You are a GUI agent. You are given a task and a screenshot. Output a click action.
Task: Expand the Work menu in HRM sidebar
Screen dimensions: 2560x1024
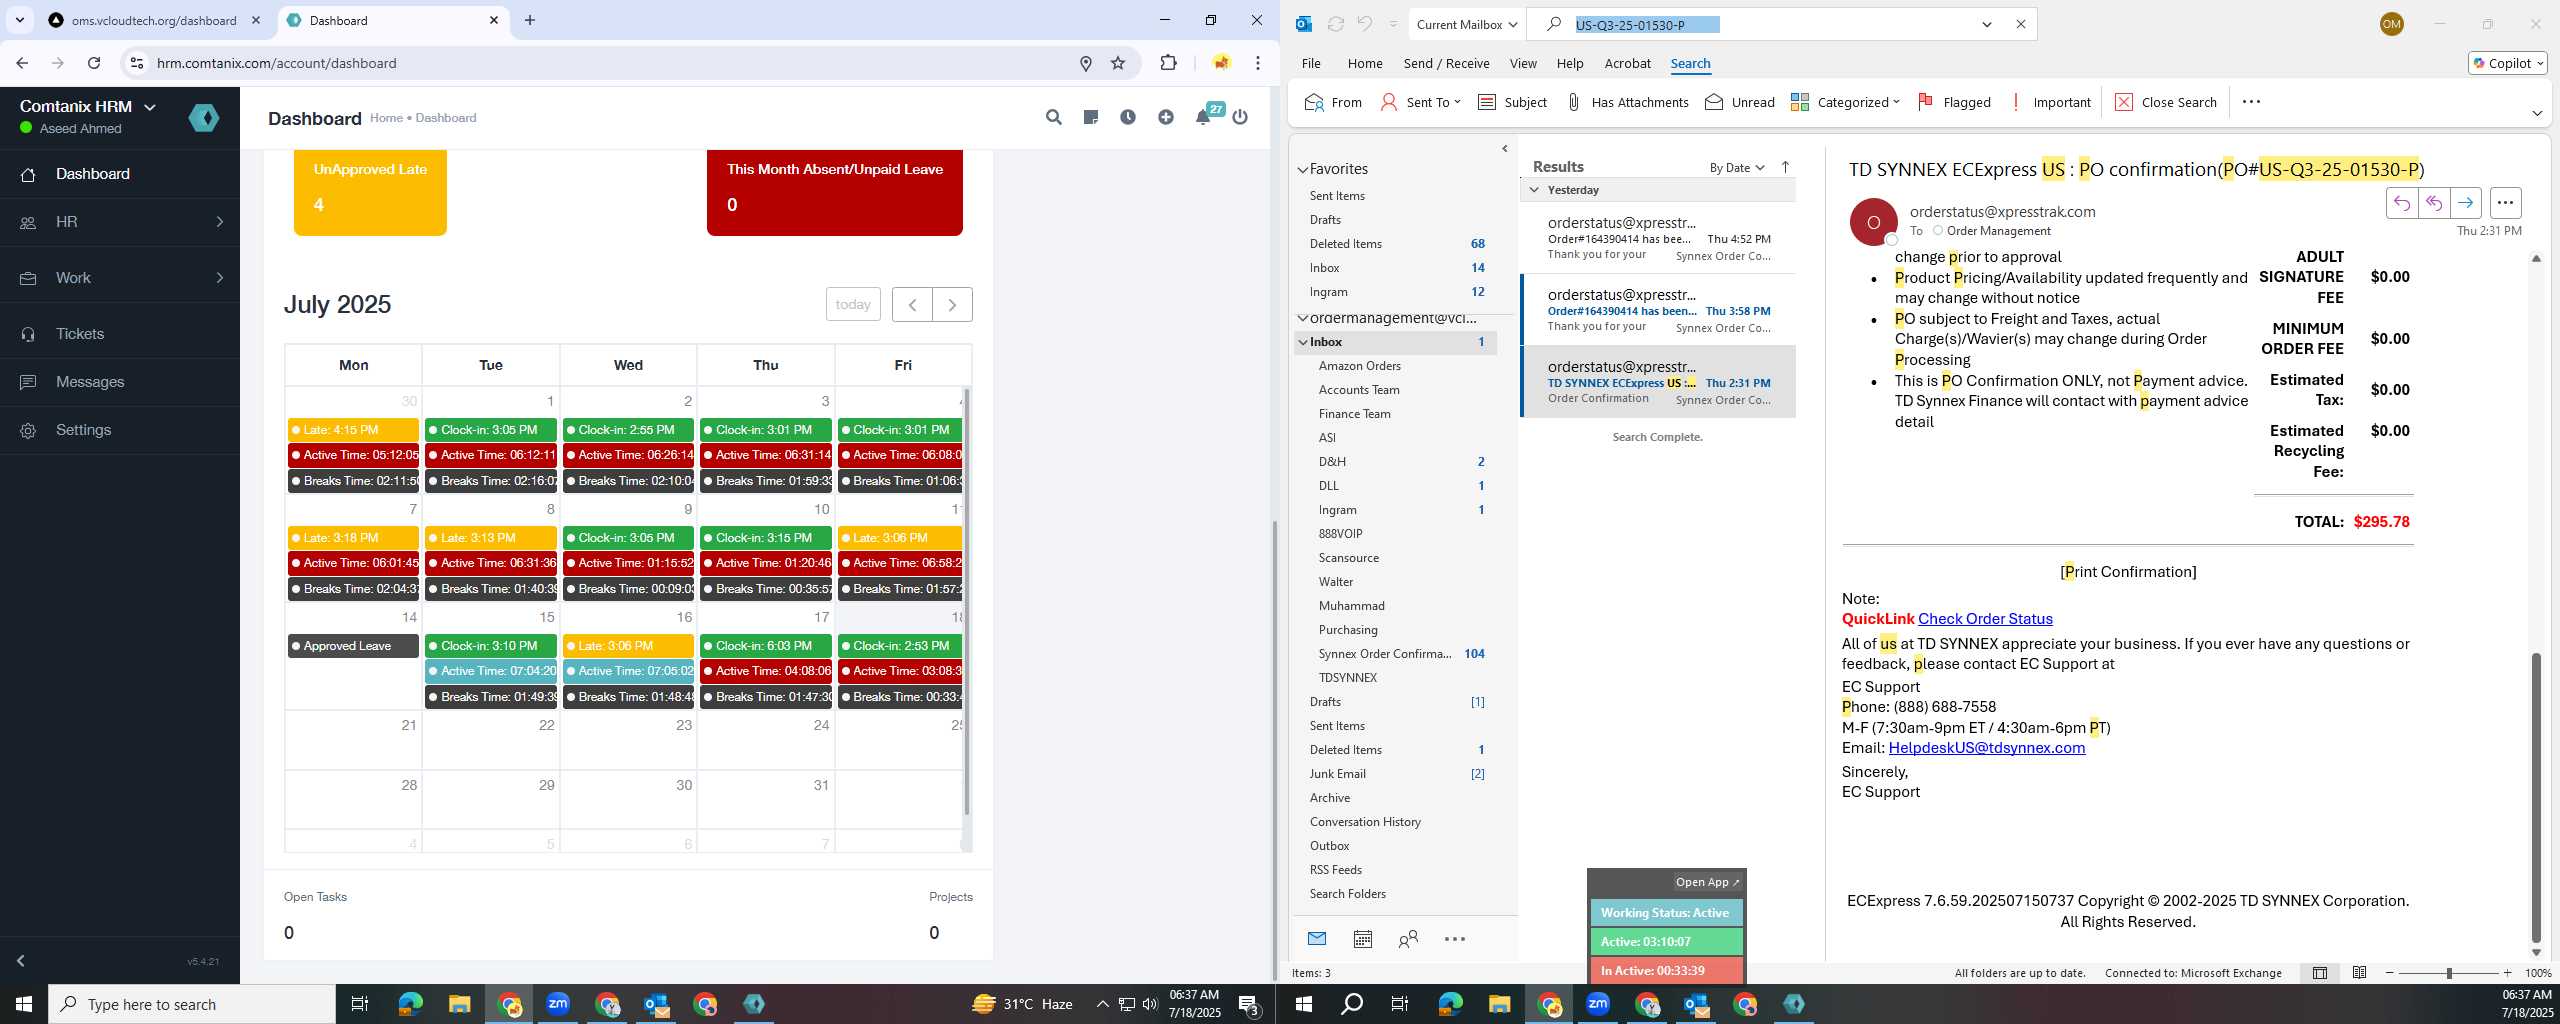point(120,278)
